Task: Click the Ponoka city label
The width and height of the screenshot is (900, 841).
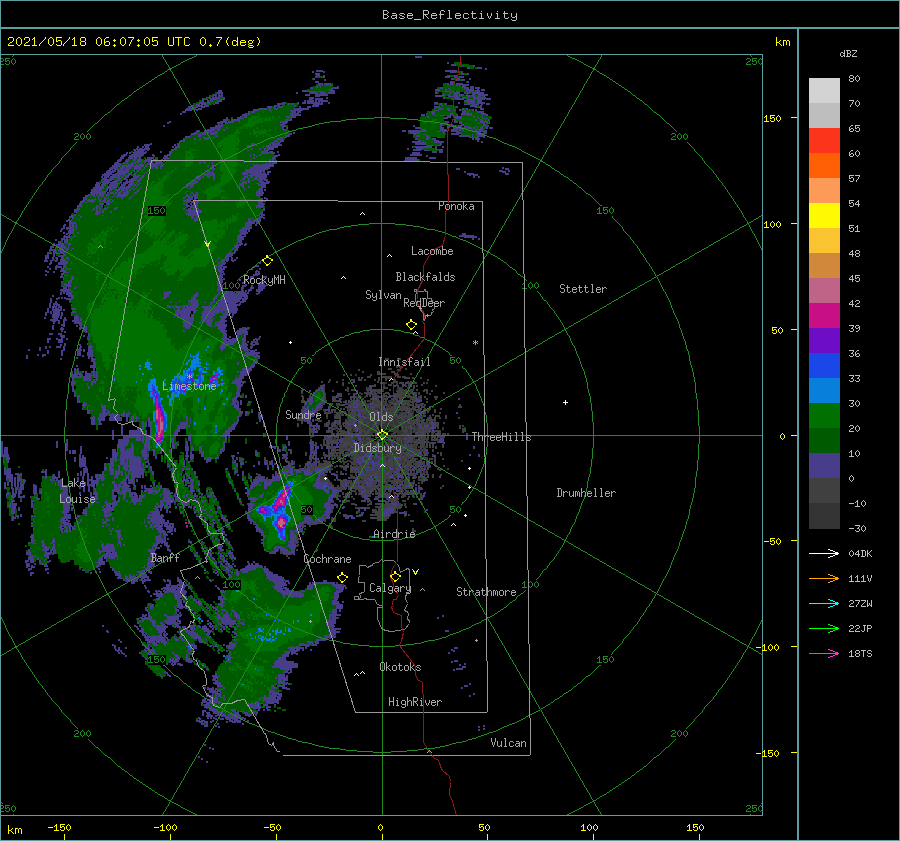Action: tap(456, 206)
